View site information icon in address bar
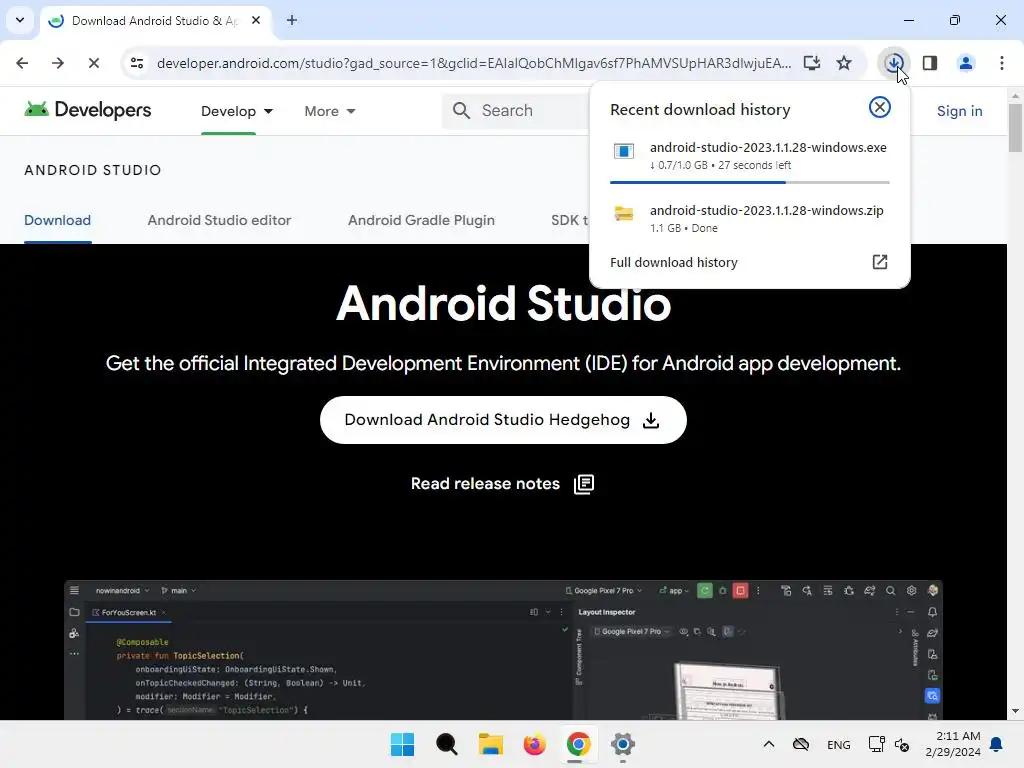Image resolution: width=1024 pixels, height=768 pixels. click(137, 63)
